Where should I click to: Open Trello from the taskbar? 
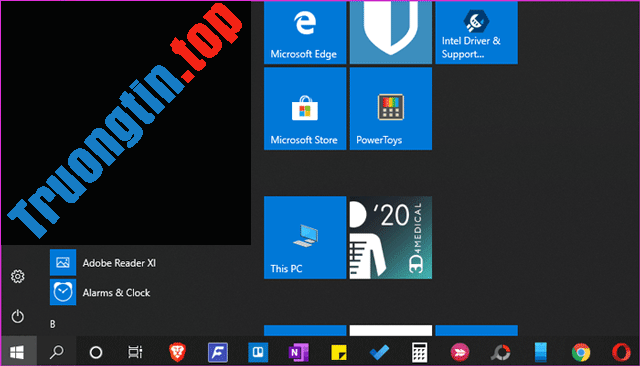pos(258,352)
